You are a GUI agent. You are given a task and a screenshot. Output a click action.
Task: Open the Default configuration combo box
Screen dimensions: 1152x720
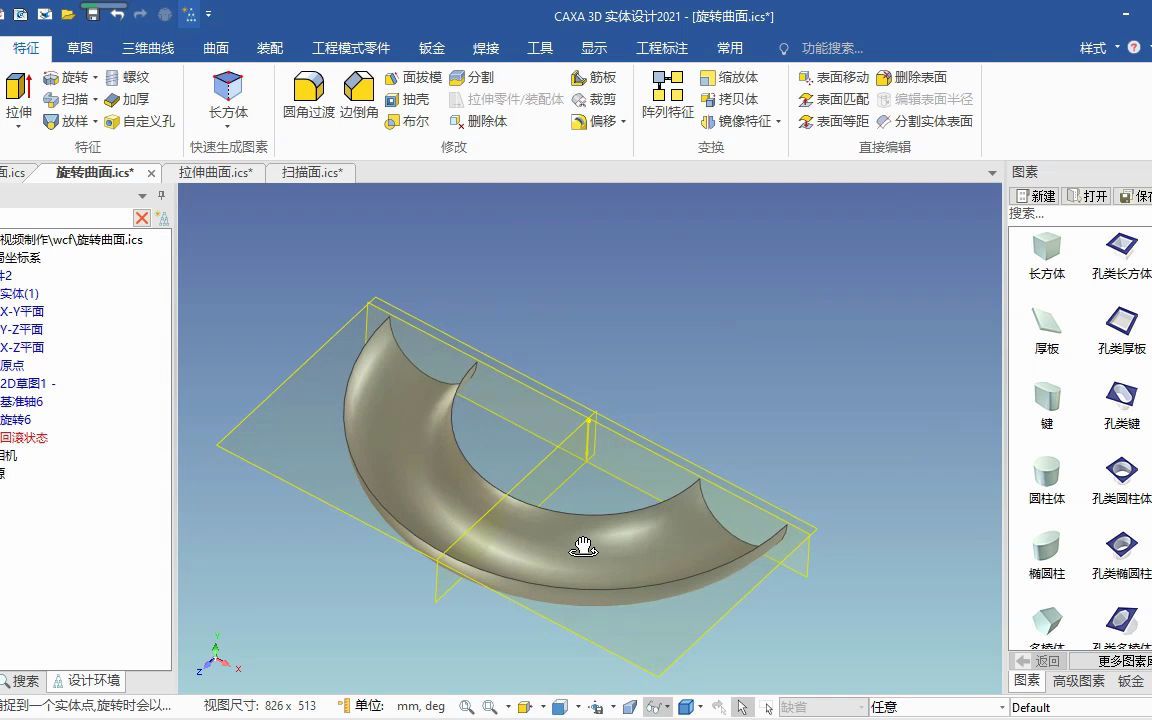click(1081, 708)
